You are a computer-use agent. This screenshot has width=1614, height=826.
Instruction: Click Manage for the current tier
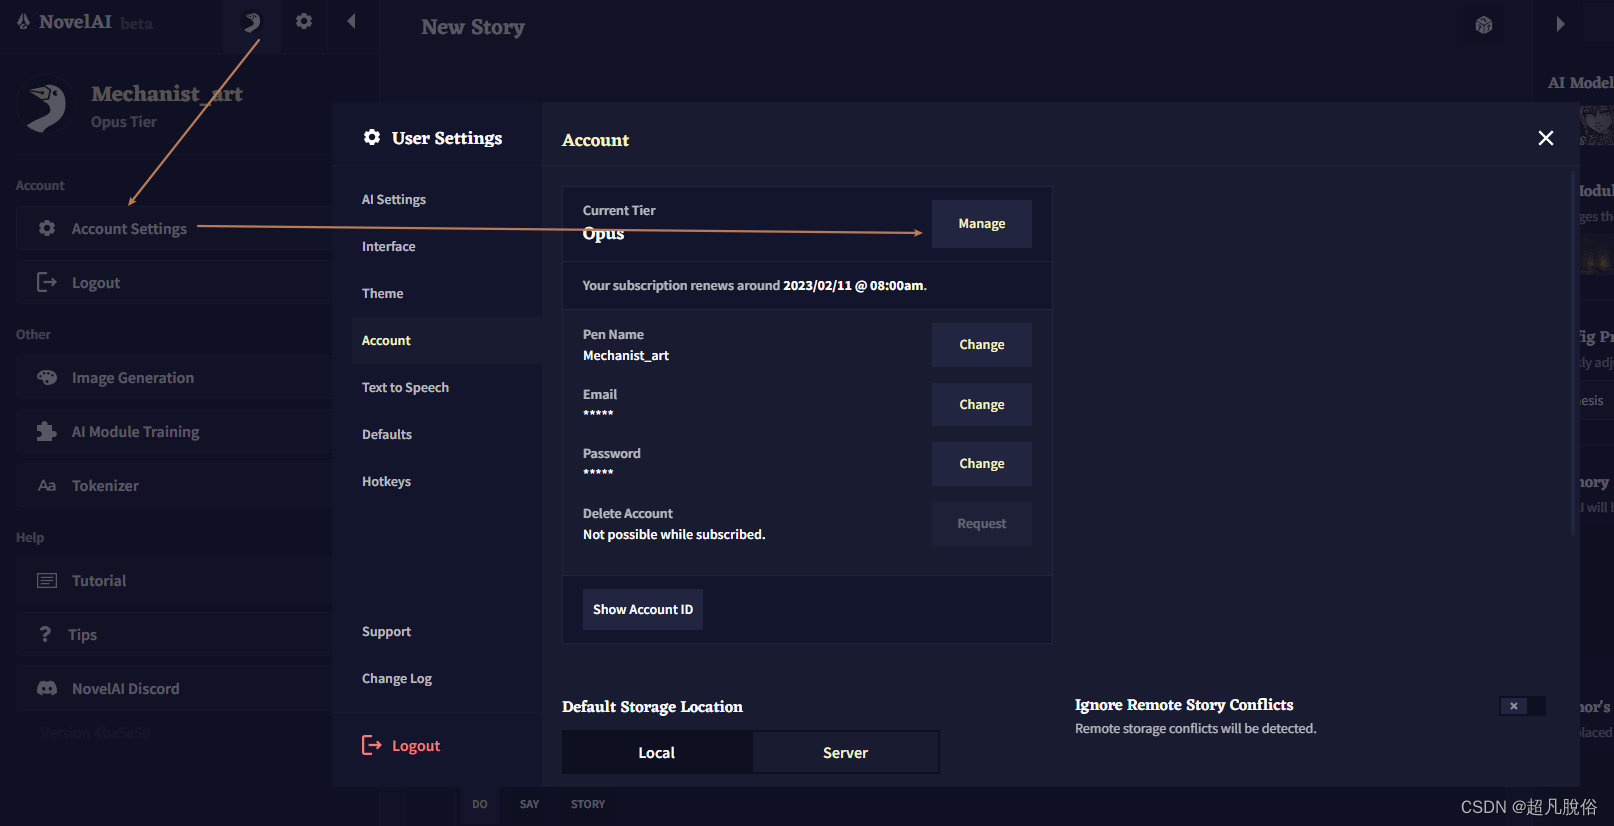982,224
